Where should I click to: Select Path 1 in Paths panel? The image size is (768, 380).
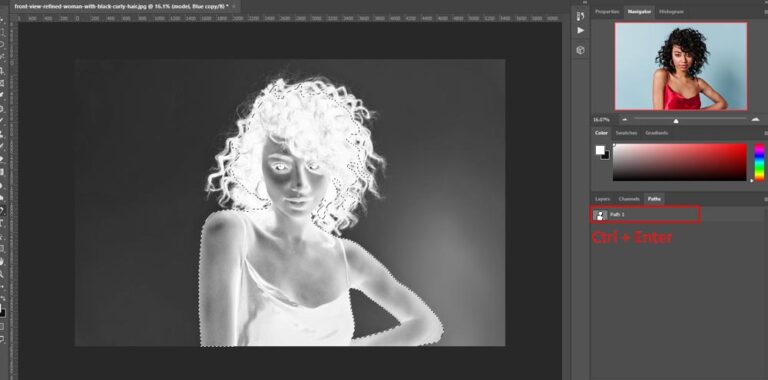coord(645,214)
